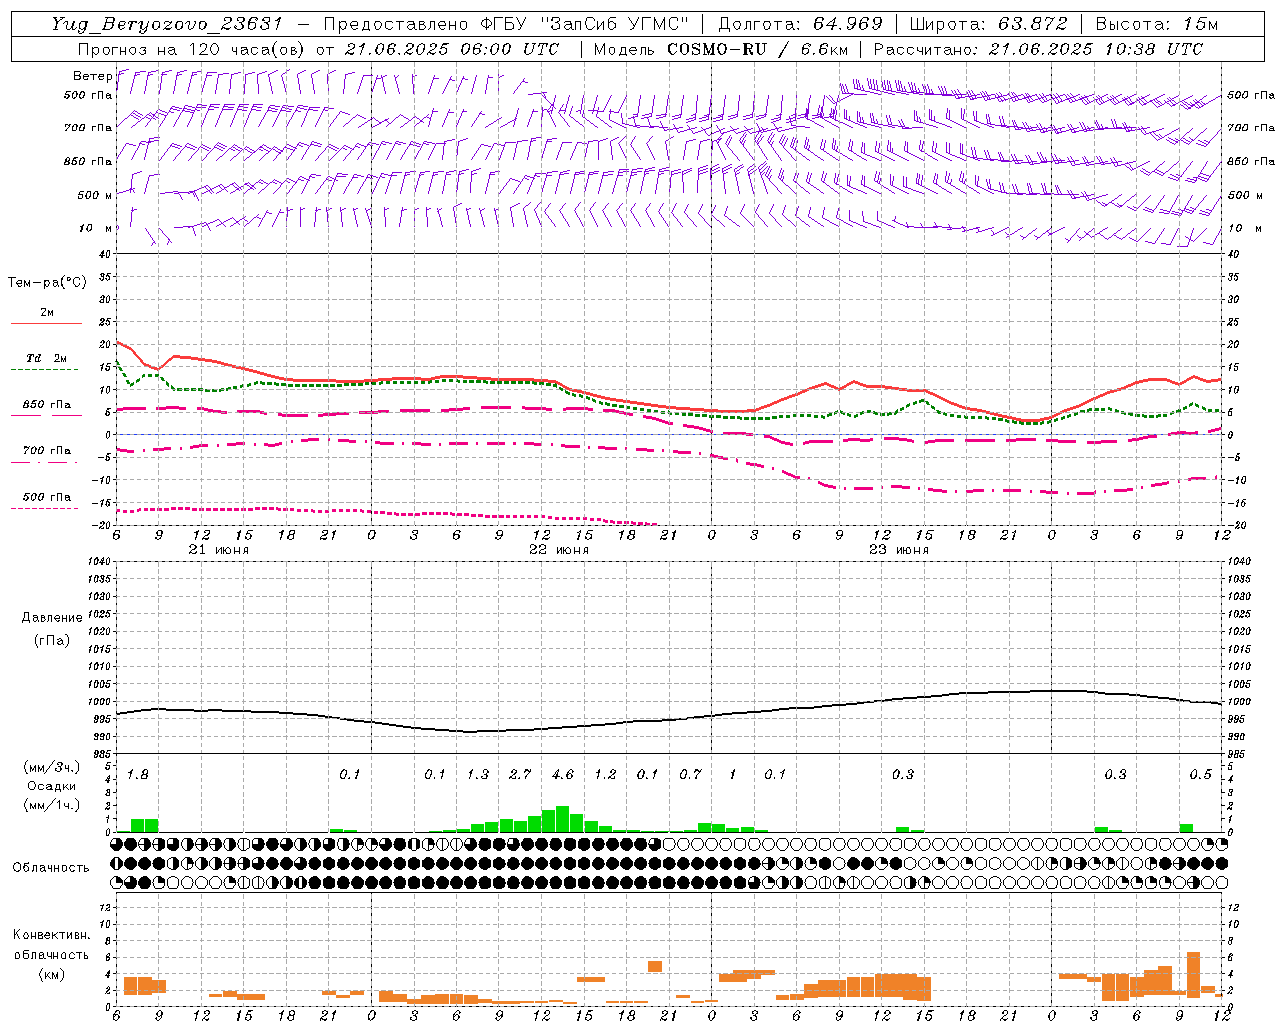Select the Высота: 15м elevation label
1280x1024 pixels.
1157,24
